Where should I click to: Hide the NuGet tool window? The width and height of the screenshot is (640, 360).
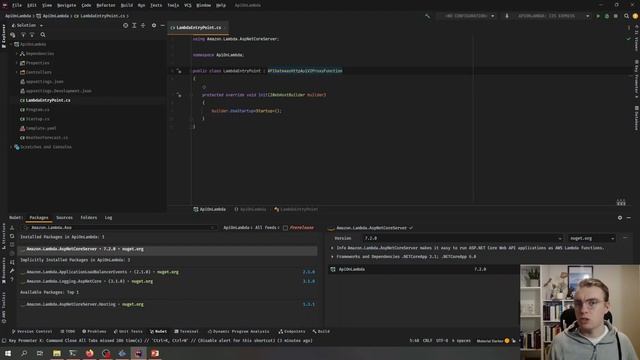tap(629, 218)
